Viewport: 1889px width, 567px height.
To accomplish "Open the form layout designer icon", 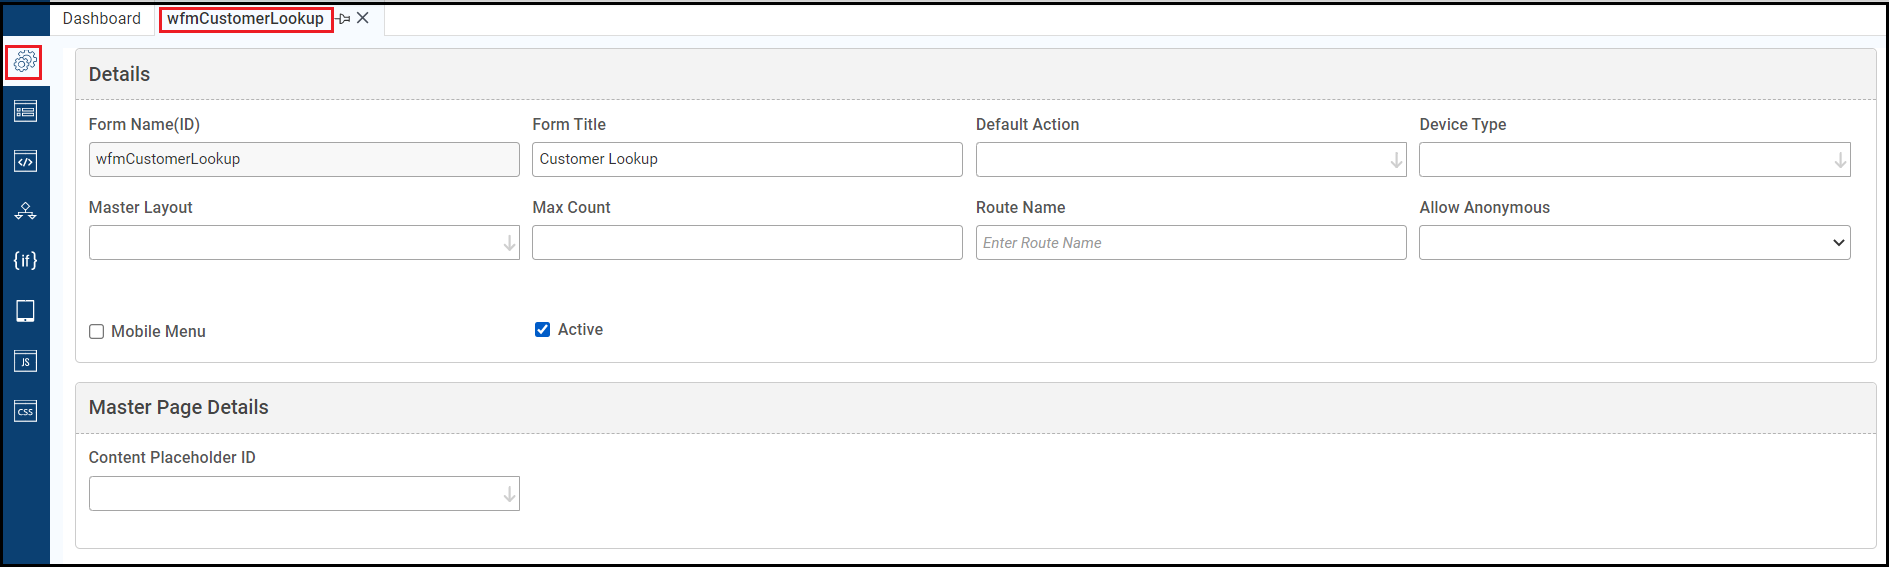I will pos(25,111).
